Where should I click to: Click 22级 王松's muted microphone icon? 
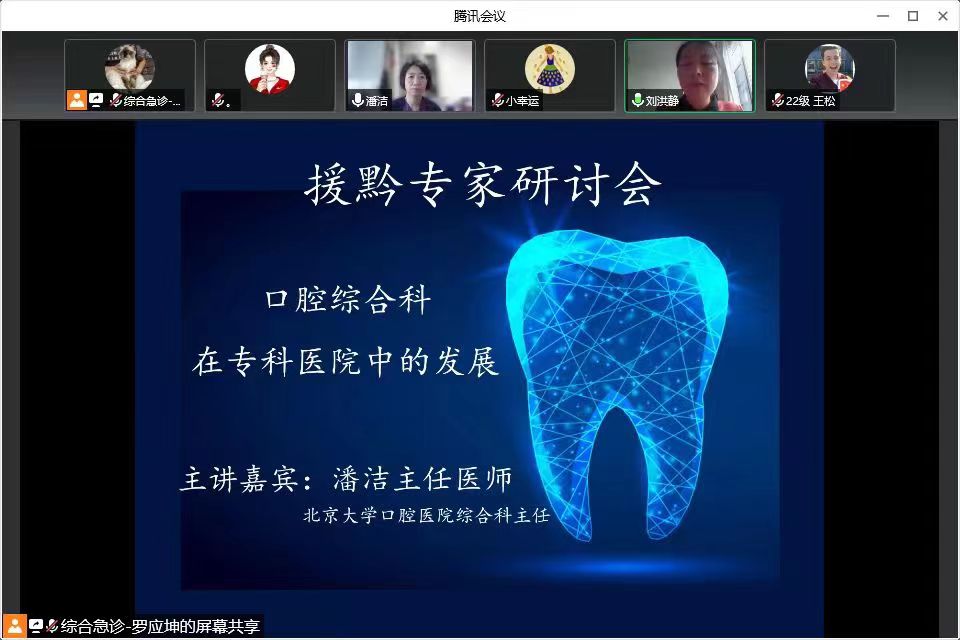(777, 101)
